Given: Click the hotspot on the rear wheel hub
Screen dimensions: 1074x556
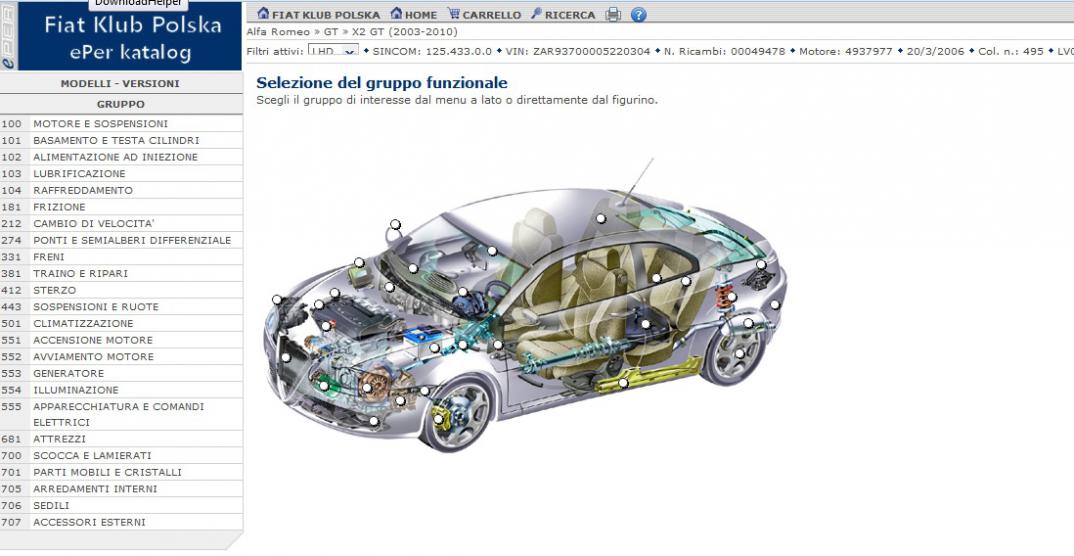Looking at the screenshot, I should pos(739,354).
